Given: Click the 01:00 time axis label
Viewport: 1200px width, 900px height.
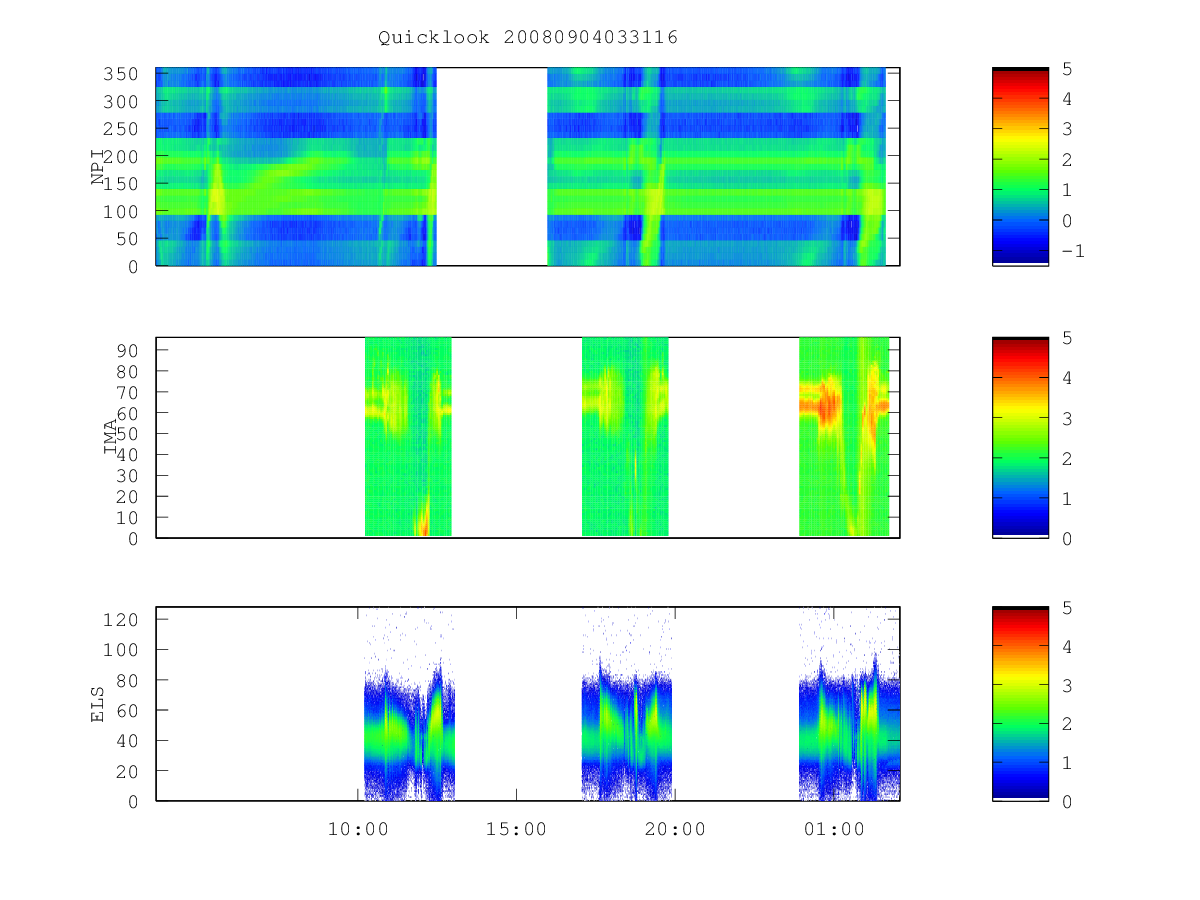Looking at the screenshot, I should pos(834,829).
